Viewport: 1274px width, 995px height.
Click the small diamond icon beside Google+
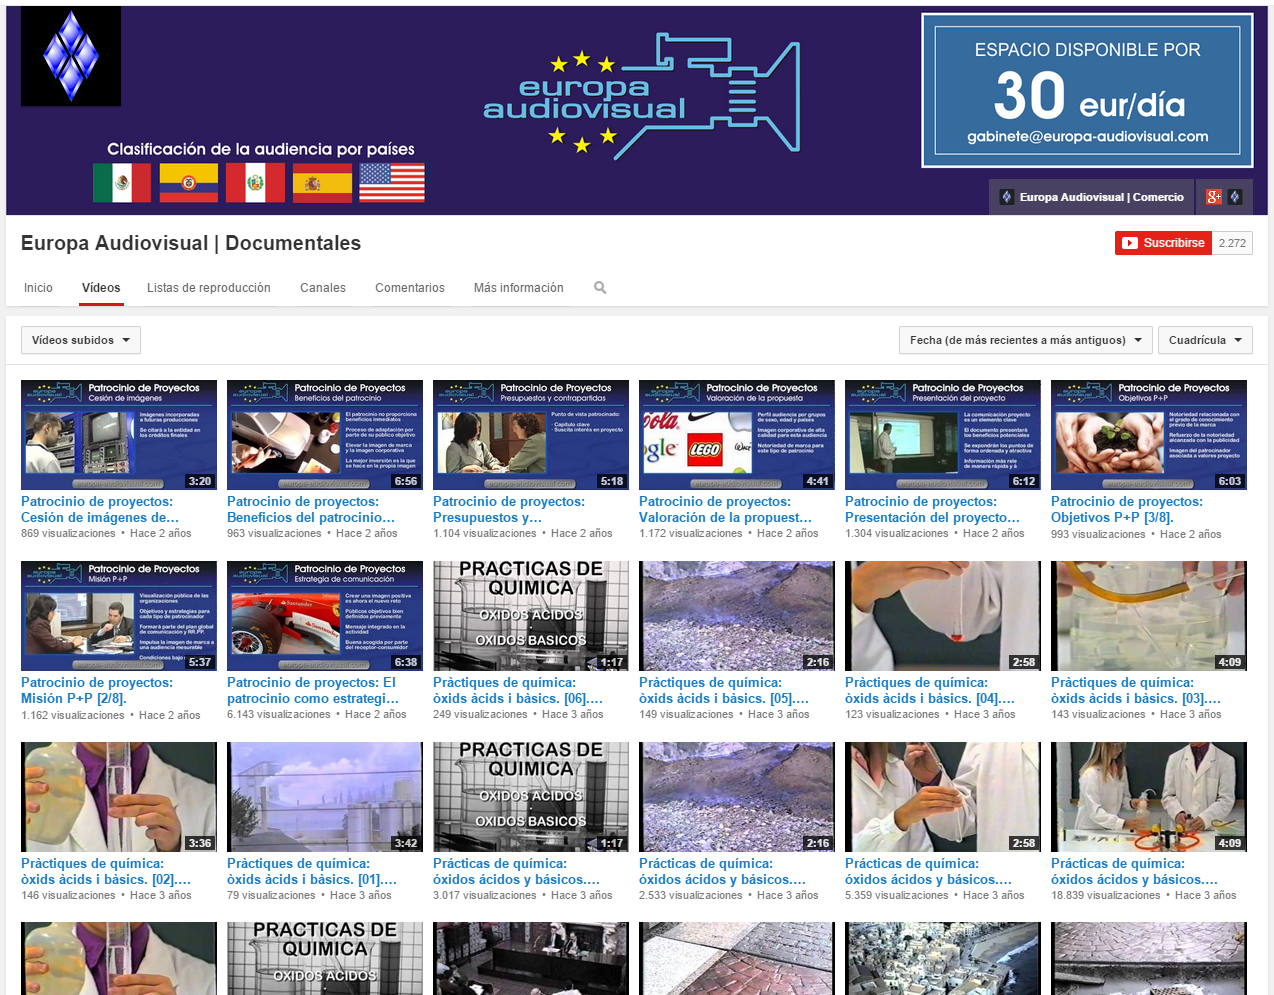(1235, 197)
